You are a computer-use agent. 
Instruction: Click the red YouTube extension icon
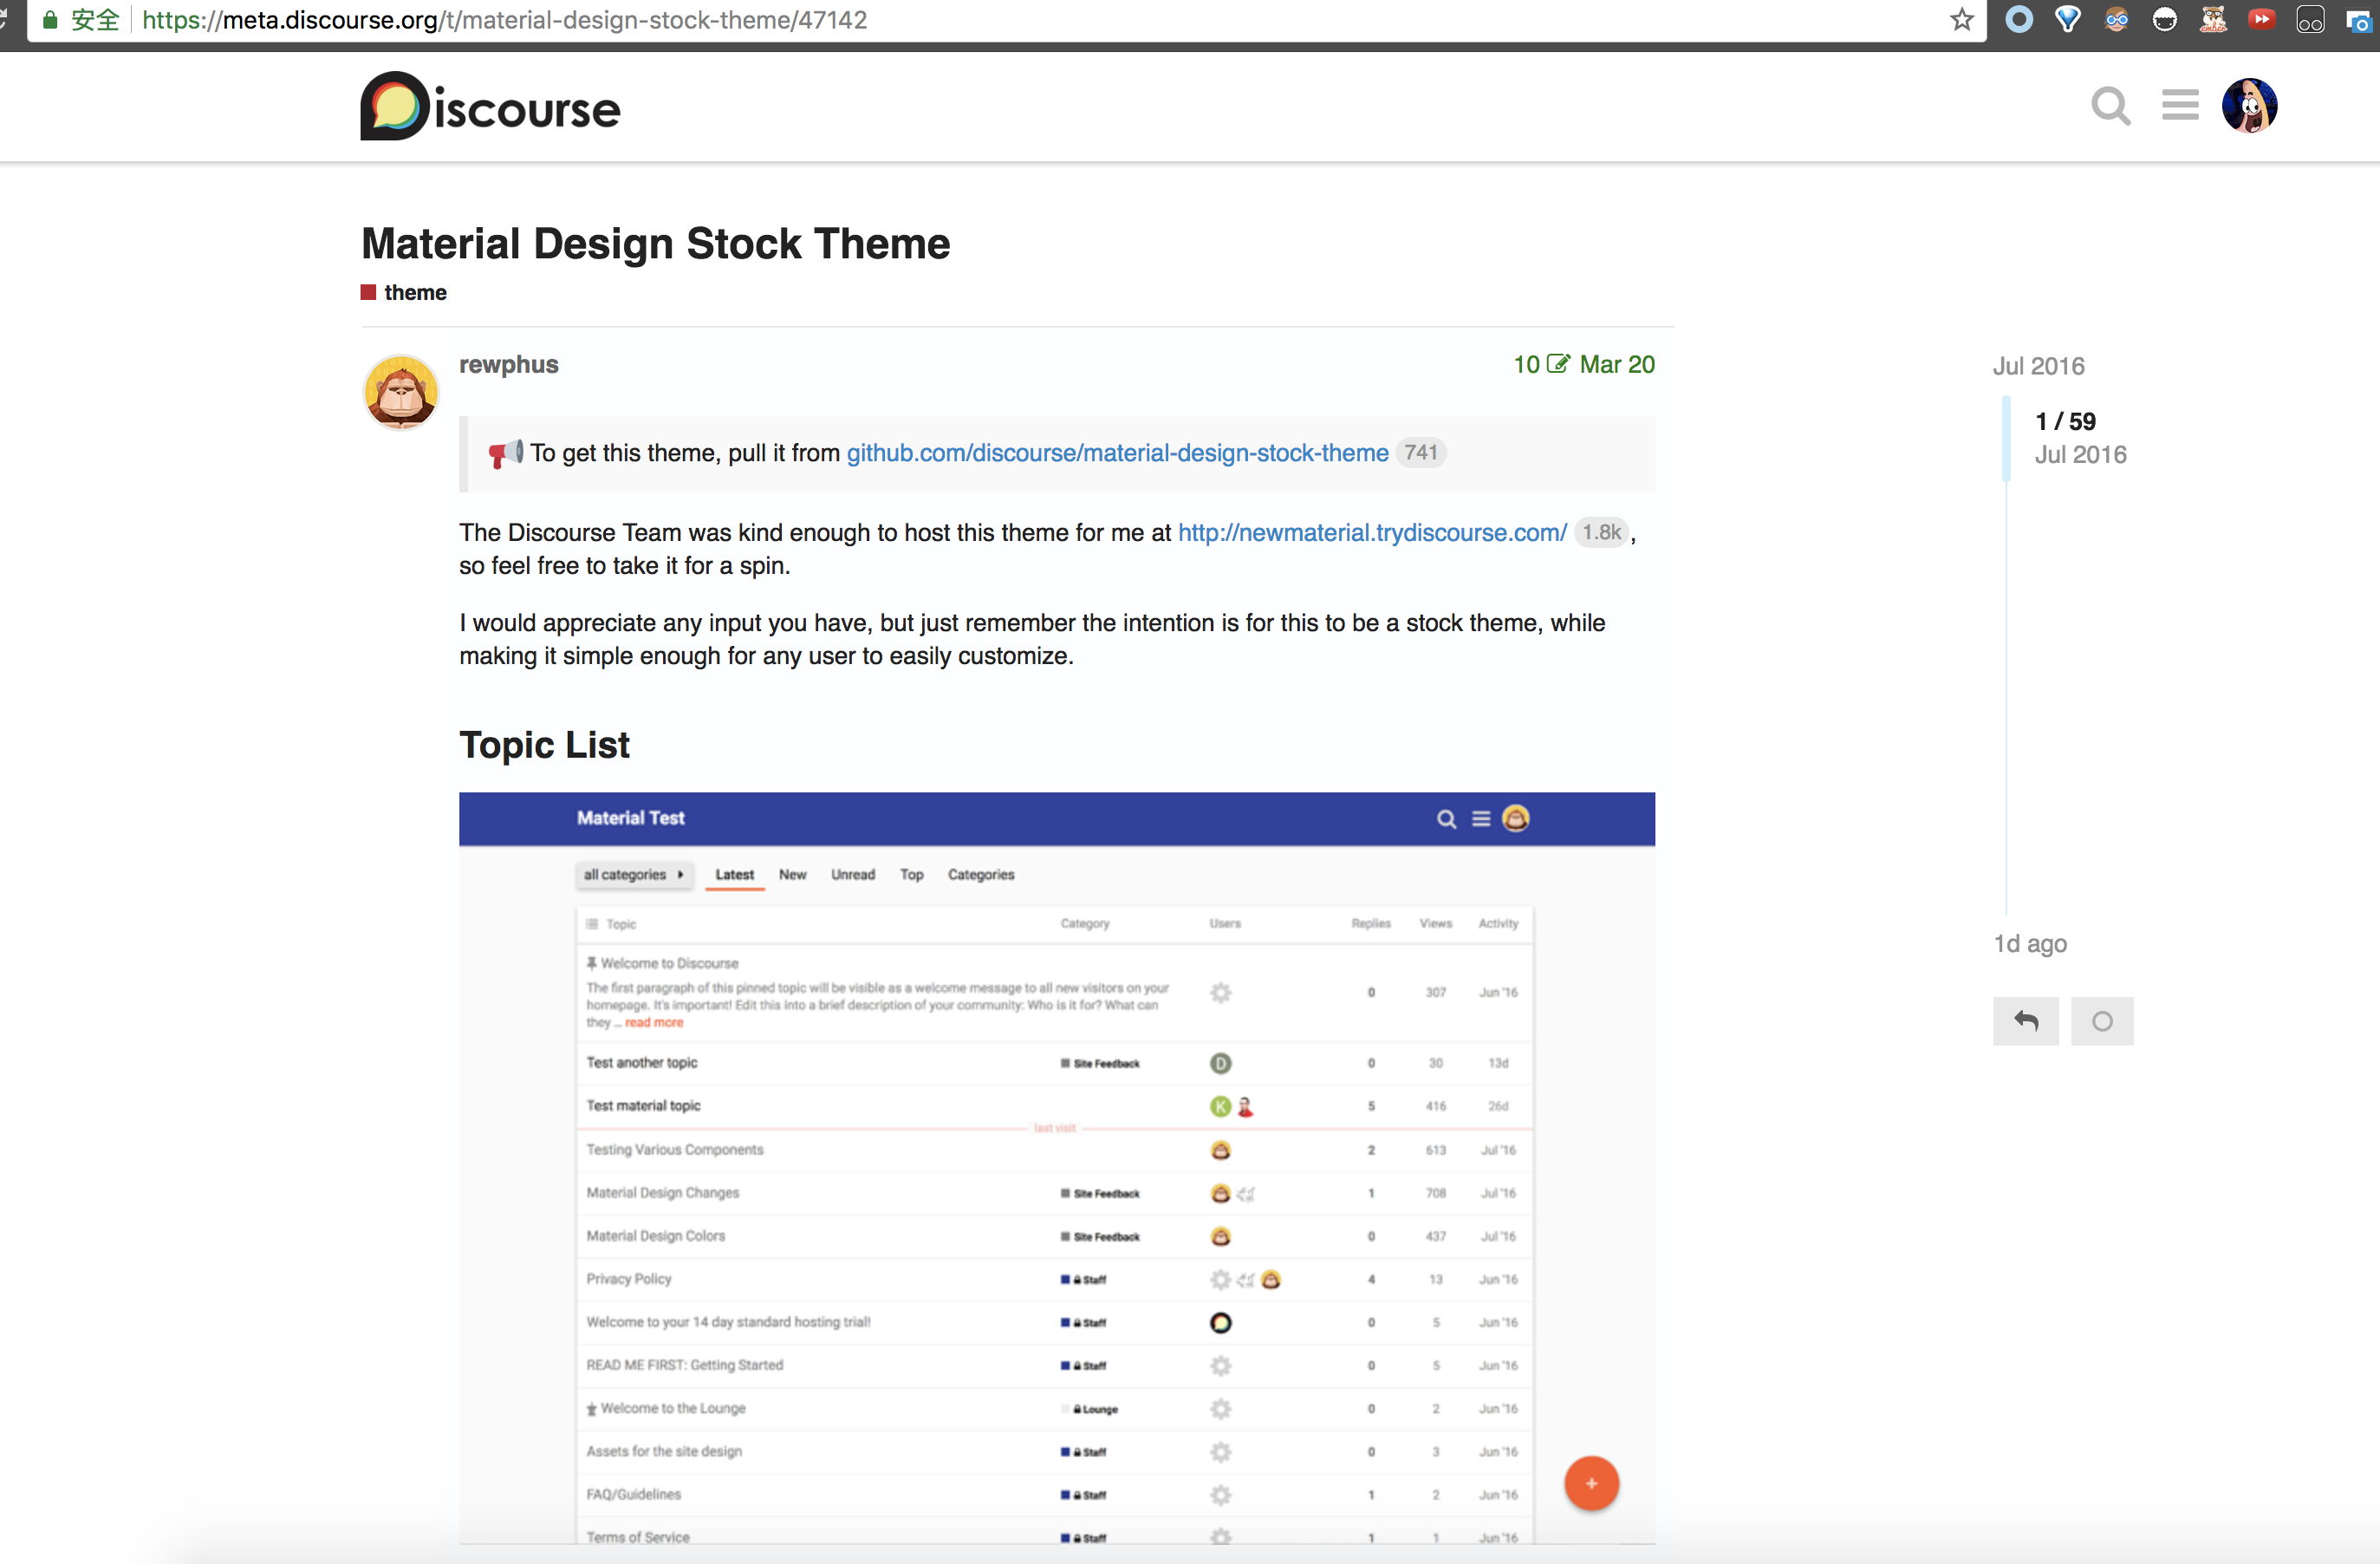coord(2261,20)
